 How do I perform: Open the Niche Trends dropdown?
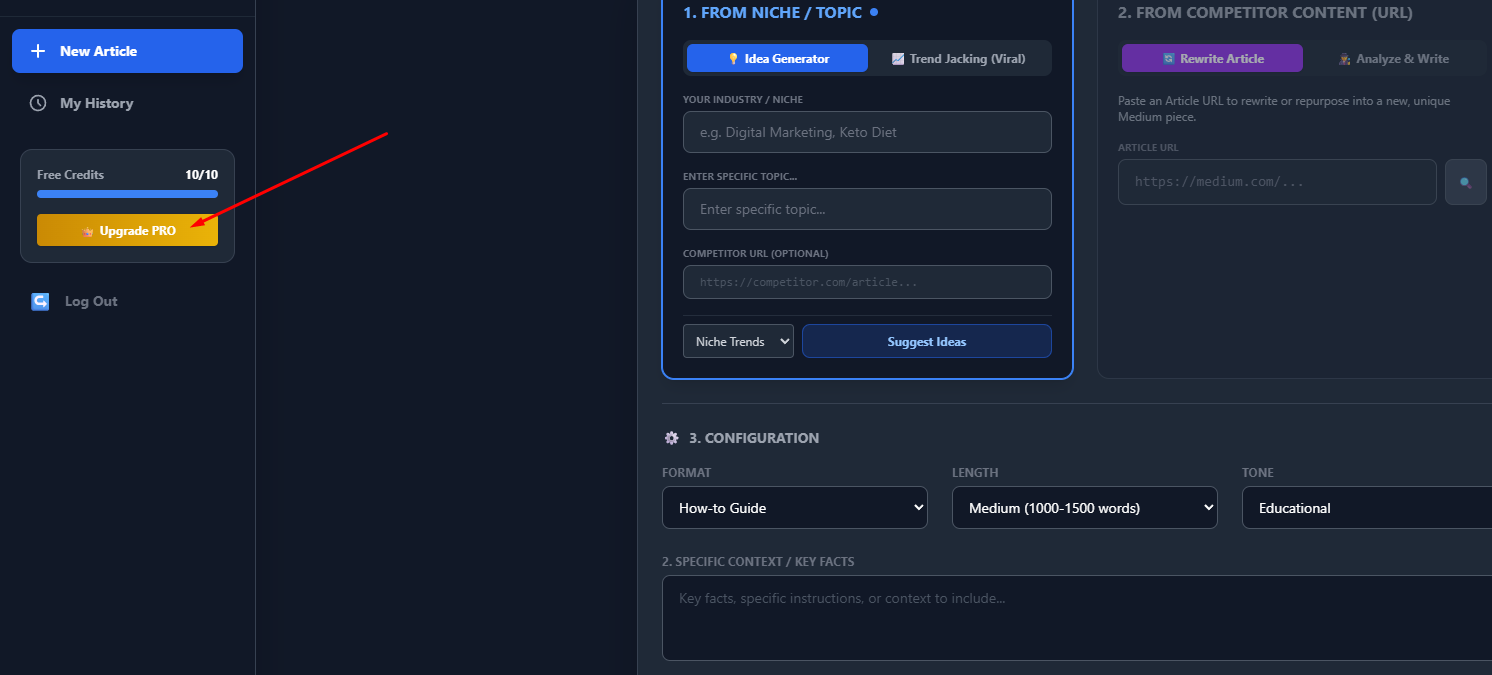click(x=738, y=341)
